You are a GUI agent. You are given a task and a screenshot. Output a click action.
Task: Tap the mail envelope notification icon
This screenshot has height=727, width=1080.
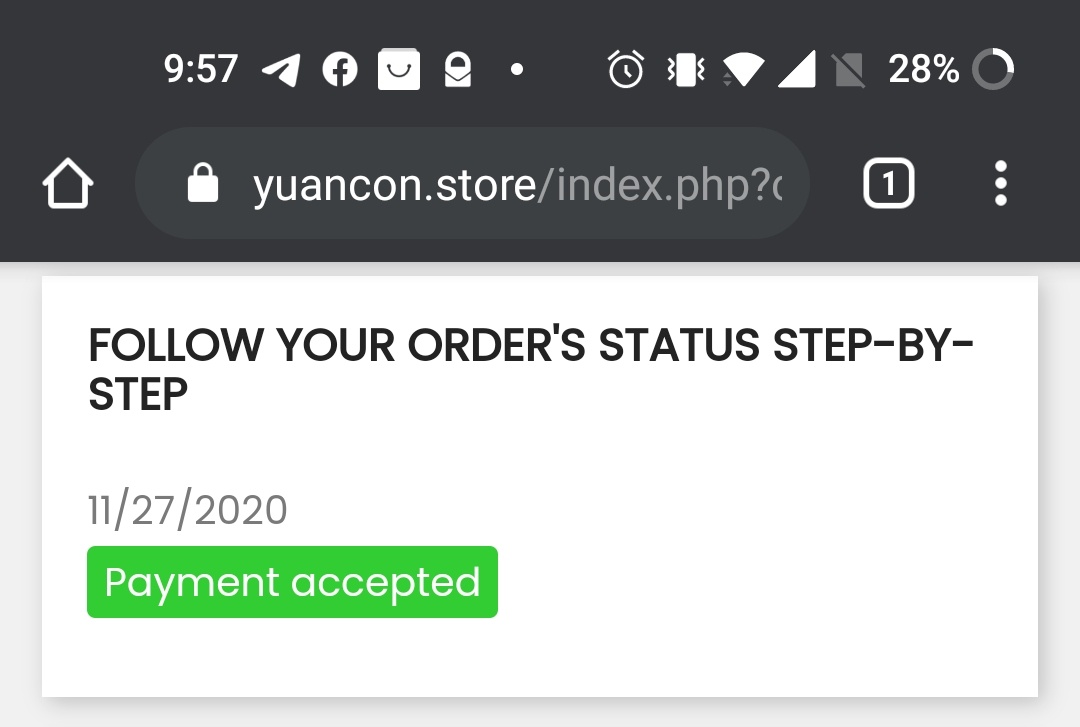tap(457, 70)
